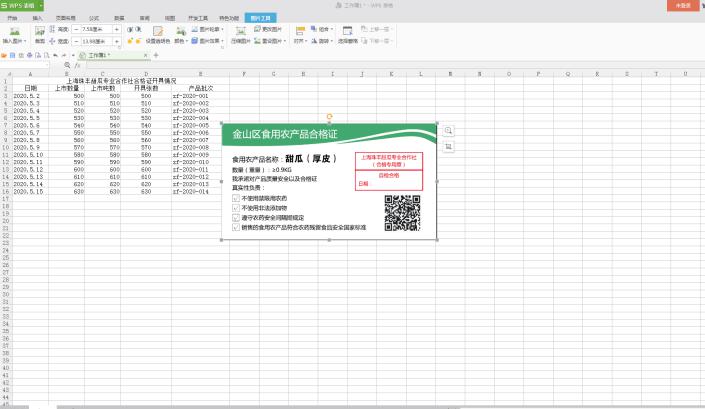Click the zoom magnifier icon beside the picture

tap(448, 131)
